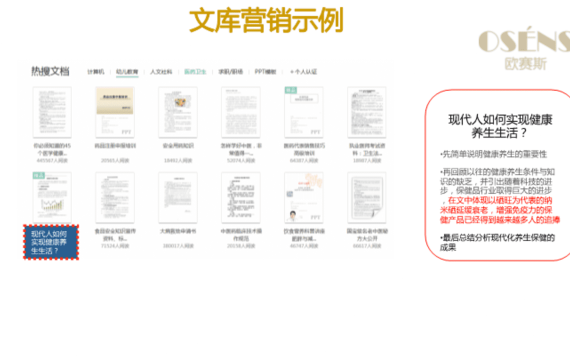Switch to the 求职/职场 tab

(230, 72)
